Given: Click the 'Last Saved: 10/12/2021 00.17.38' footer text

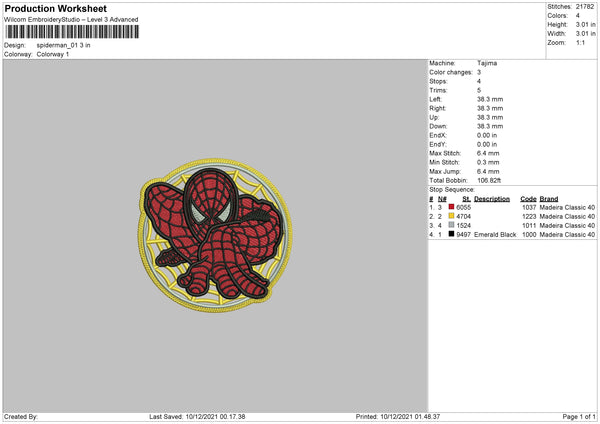Looking at the screenshot, I should pyautogui.click(x=197, y=417).
